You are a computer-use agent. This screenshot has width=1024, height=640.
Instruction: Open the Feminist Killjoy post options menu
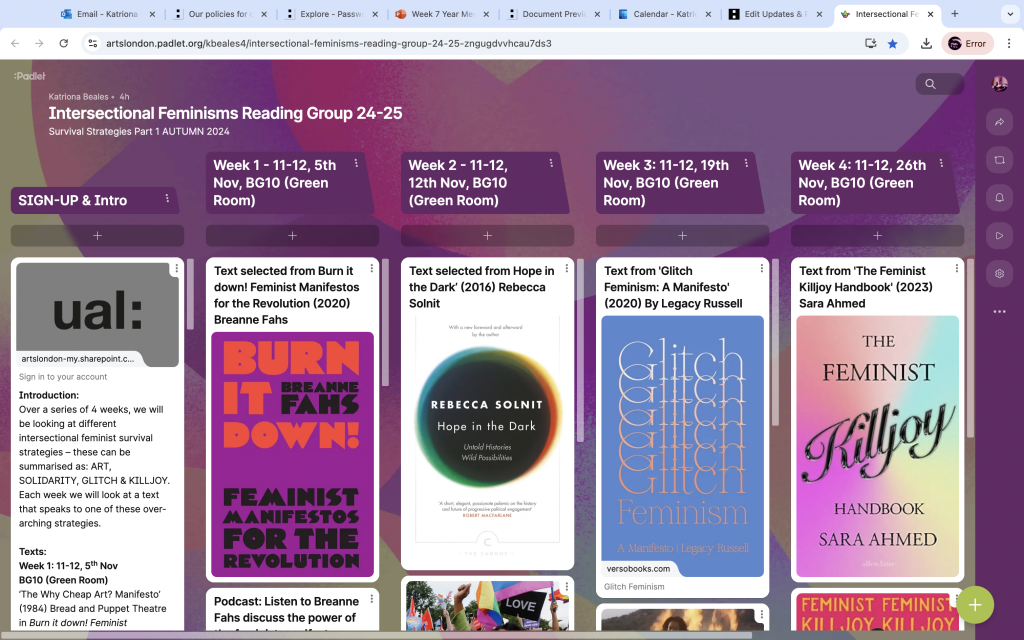(957, 268)
